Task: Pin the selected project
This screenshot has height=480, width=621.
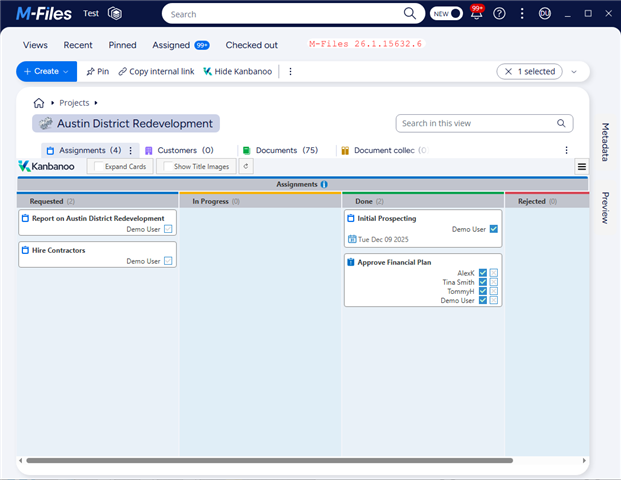Action: [97, 72]
